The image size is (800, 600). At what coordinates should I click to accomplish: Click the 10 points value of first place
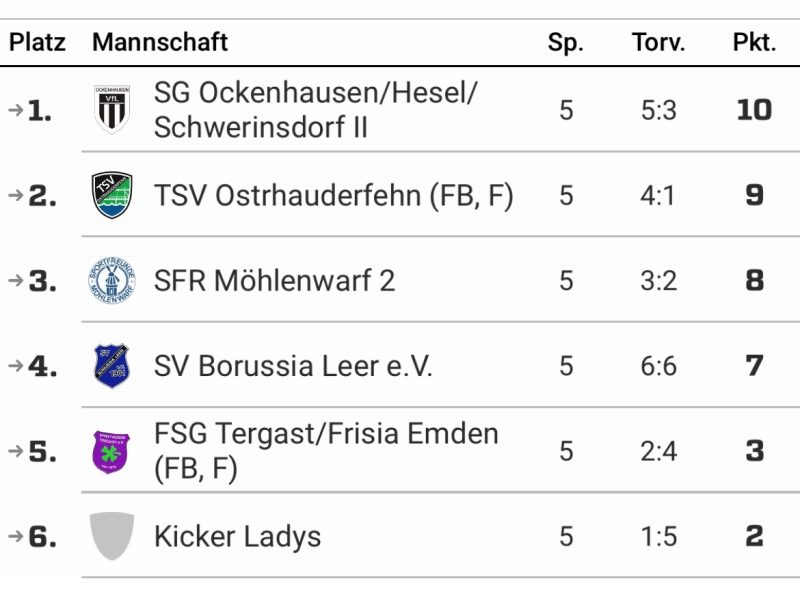pyautogui.click(x=754, y=110)
